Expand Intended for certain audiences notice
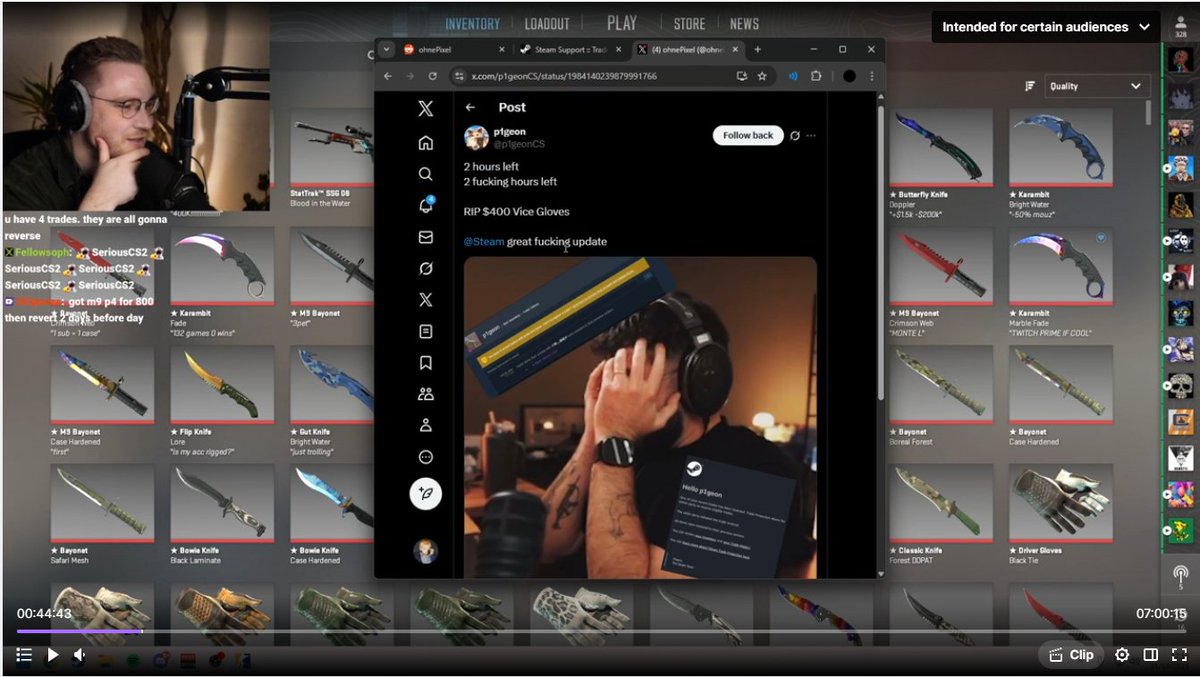Screen dimensions: 1200x677 (x=1046, y=27)
